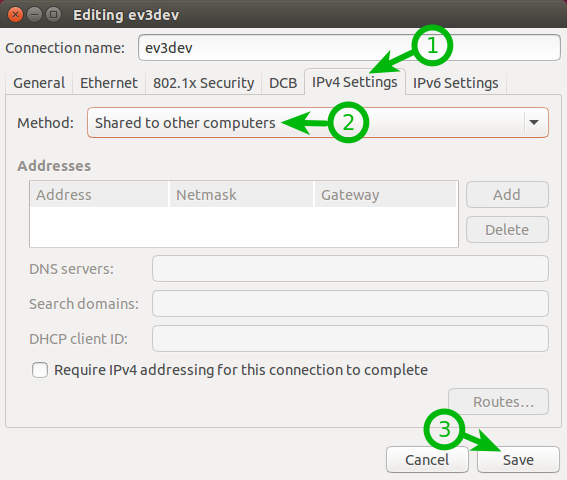The height and width of the screenshot is (480, 567).
Task: Click the Cancel button
Action: pos(427,460)
